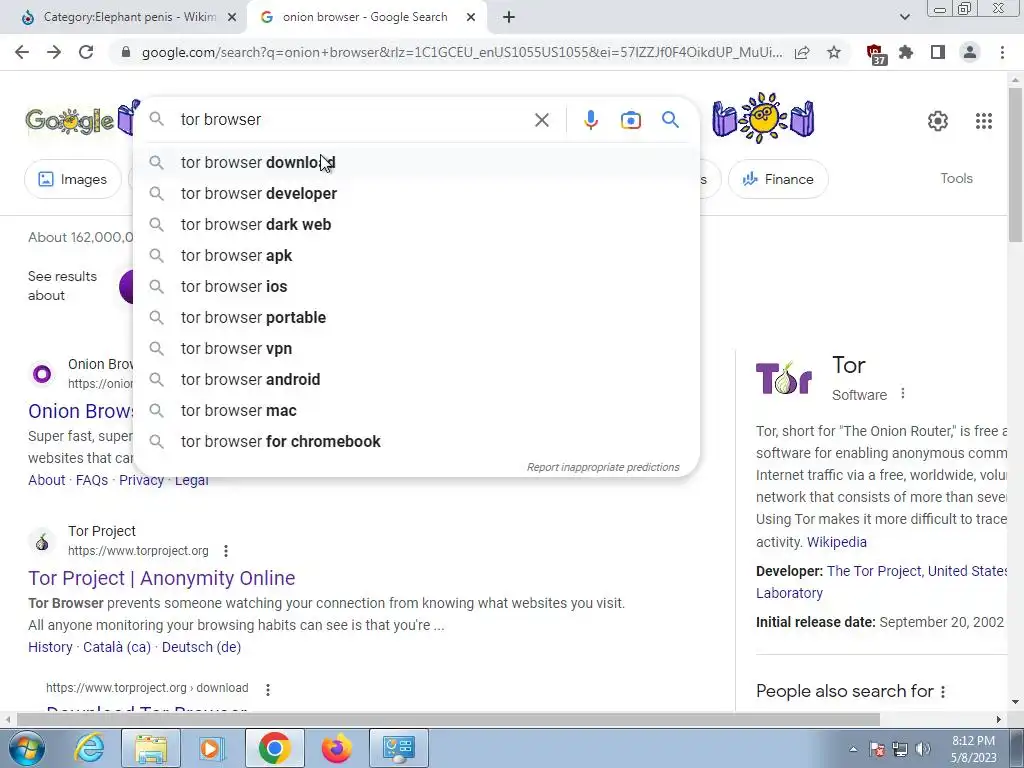Choose suggestion tor browser download
This screenshot has width=1024, height=768.
(x=416, y=163)
